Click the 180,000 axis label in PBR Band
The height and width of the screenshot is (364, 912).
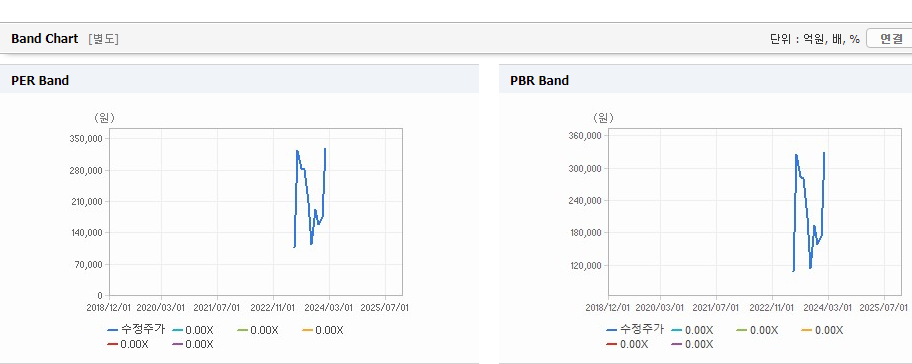click(x=585, y=233)
